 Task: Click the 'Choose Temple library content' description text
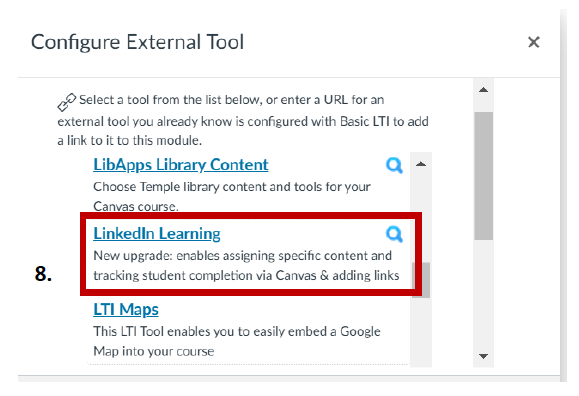[232, 197]
